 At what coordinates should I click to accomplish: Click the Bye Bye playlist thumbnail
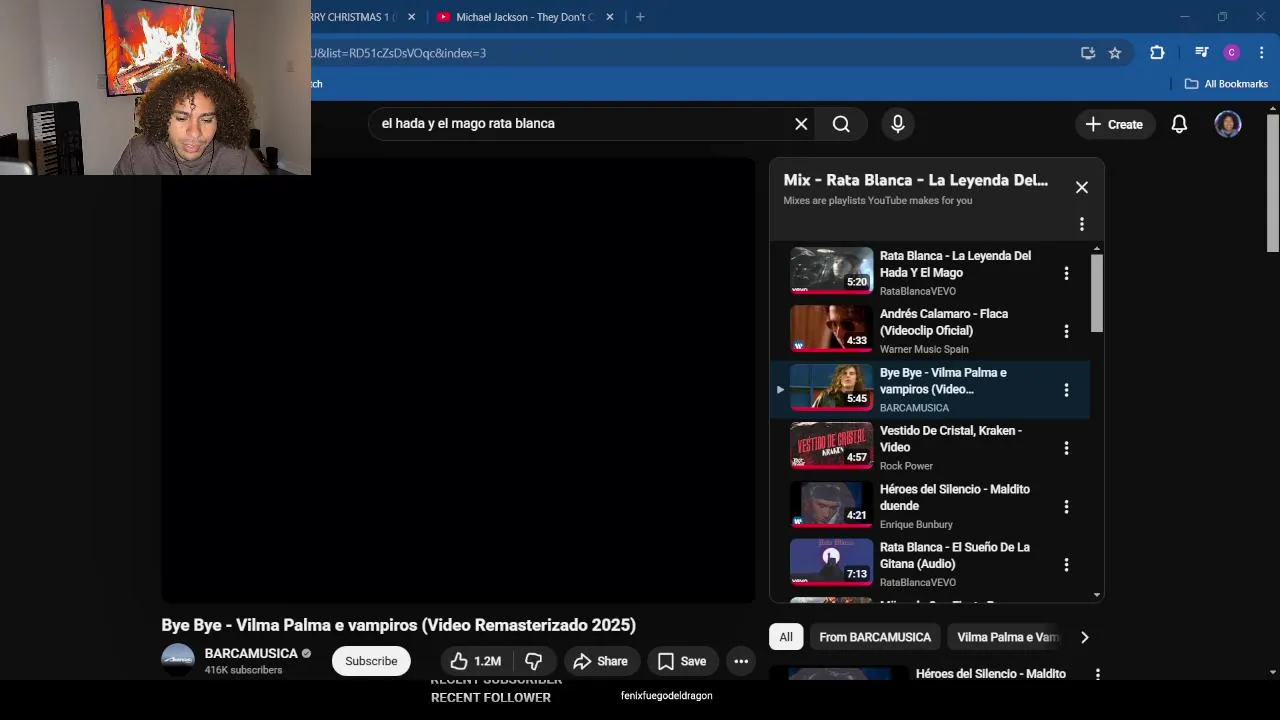(831, 387)
